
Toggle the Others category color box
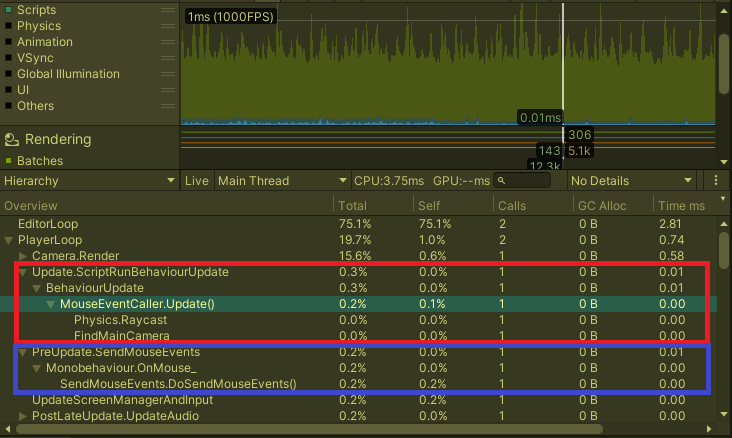8,106
